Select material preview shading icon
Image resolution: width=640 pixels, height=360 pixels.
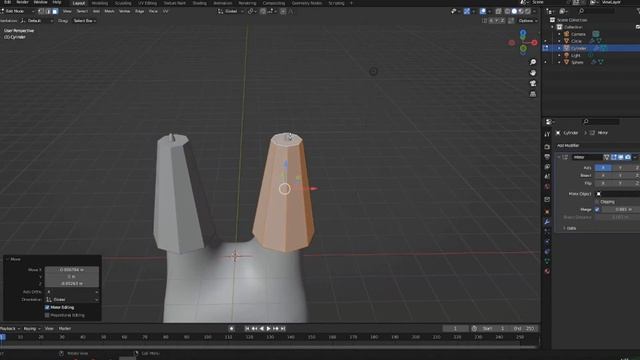(521, 11)
